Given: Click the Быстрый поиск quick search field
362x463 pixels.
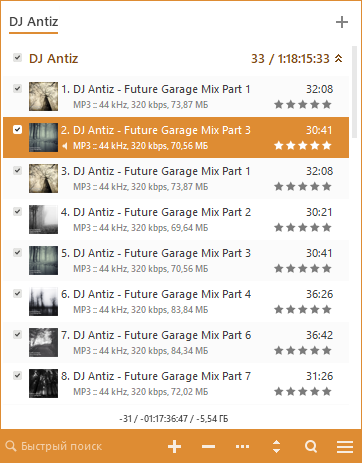Looking at the screenshot, I should (62, 446).
